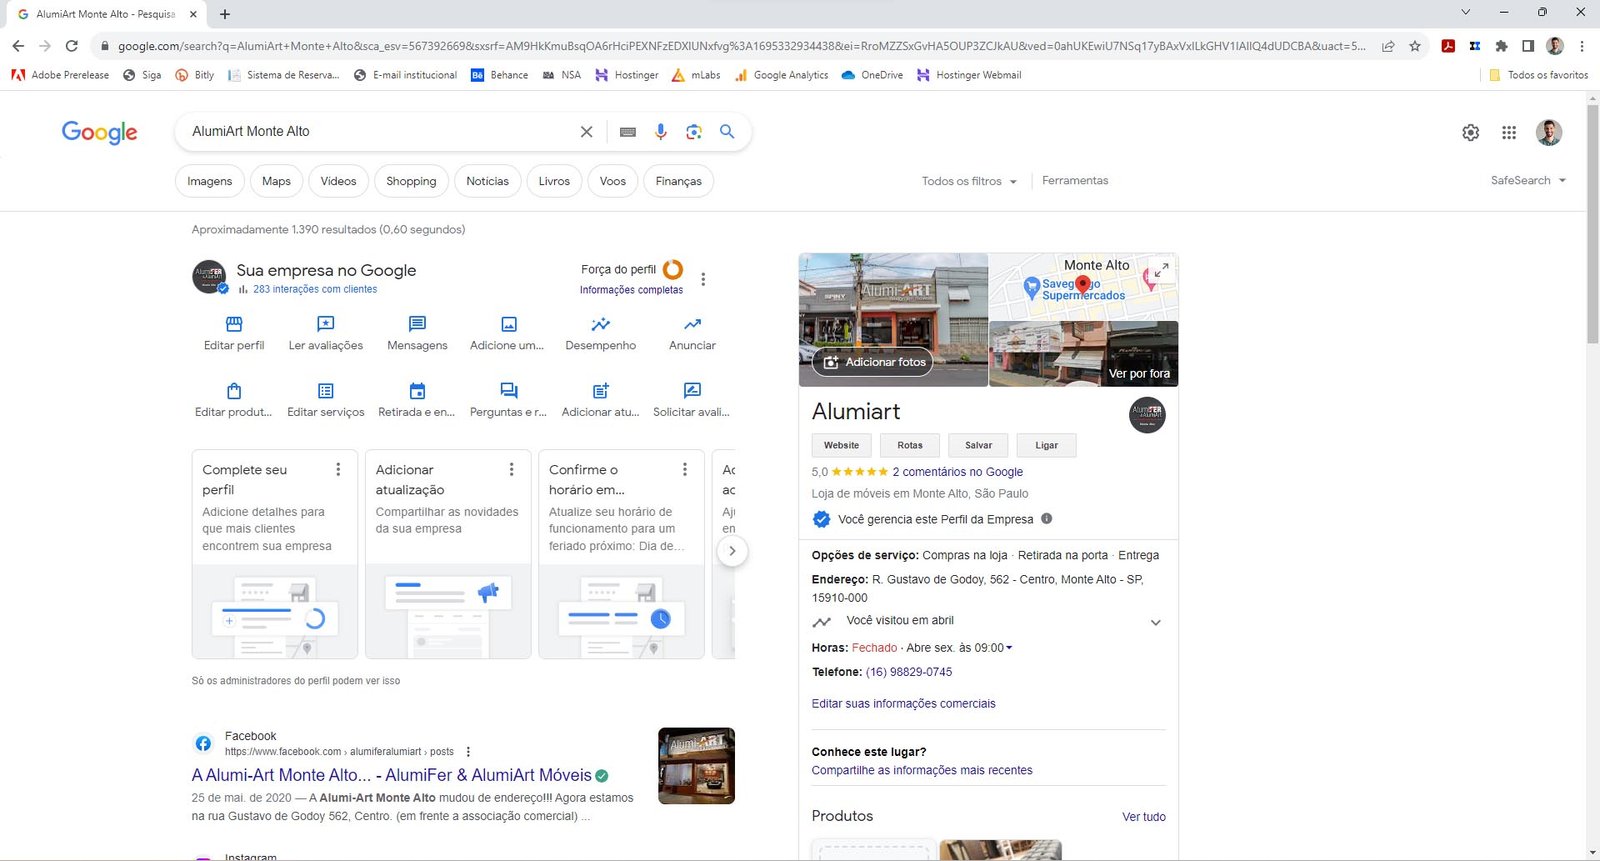The height and width of the screenshot is (861, 1600).
Task: Select the Imagens filter tab
Action: click(x=209, y=181)
